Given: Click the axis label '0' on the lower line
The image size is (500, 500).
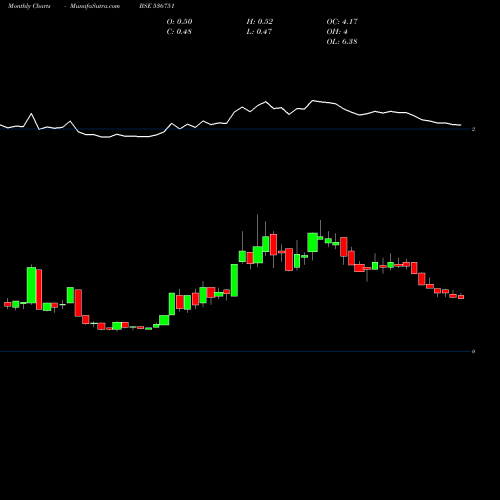Looking at the screenshot, I should click(473, 351).
